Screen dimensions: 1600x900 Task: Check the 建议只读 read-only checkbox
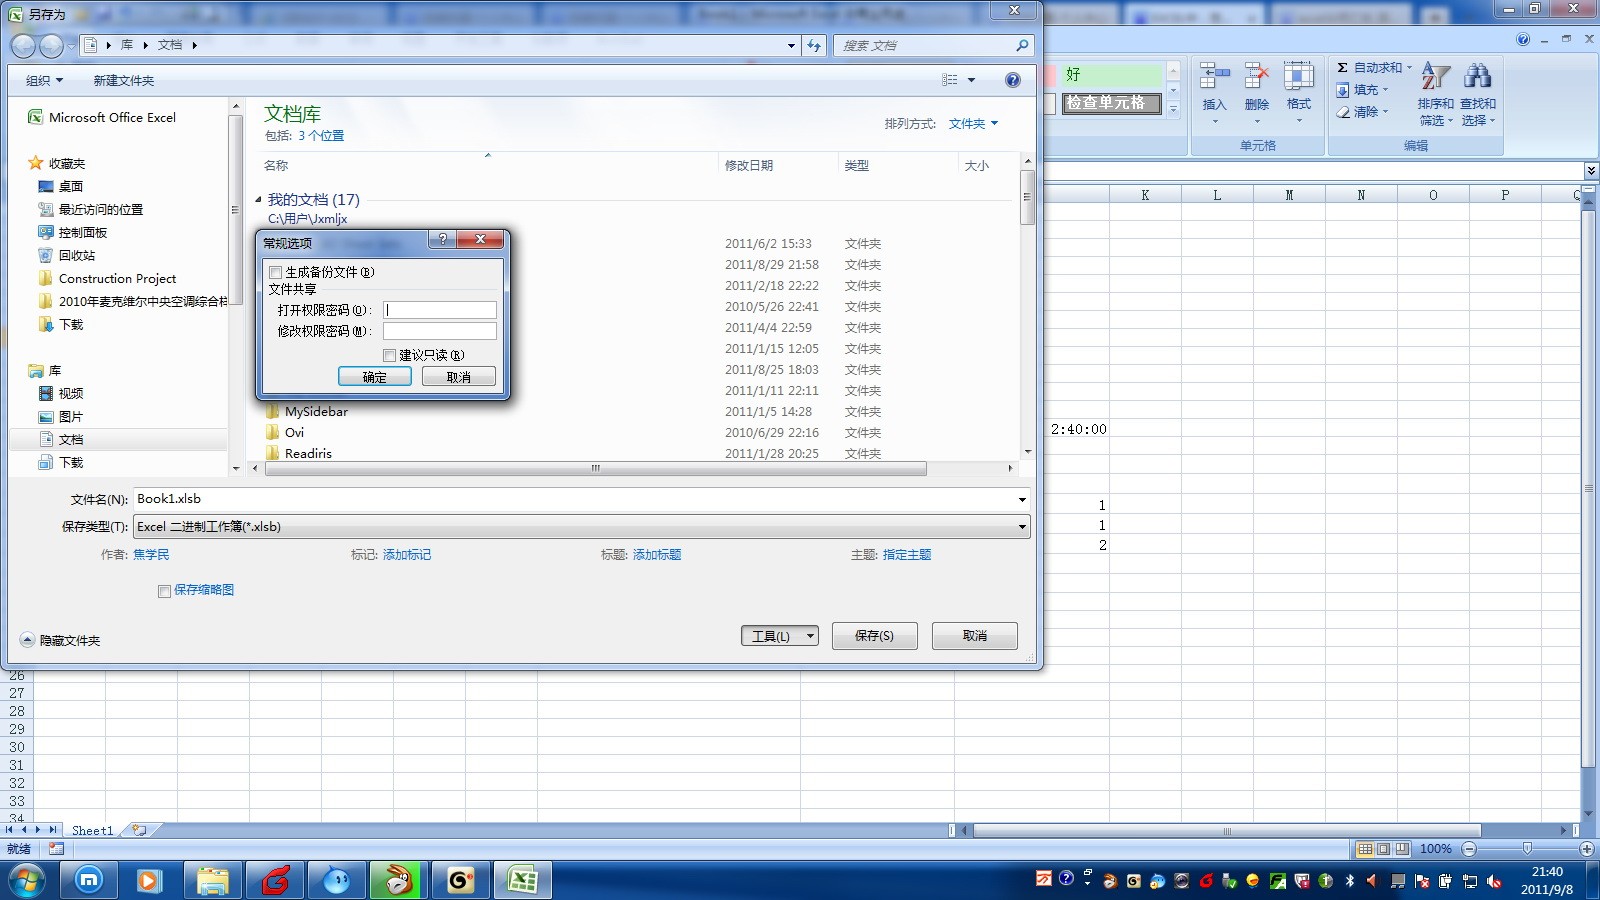(x=389, y=355)
